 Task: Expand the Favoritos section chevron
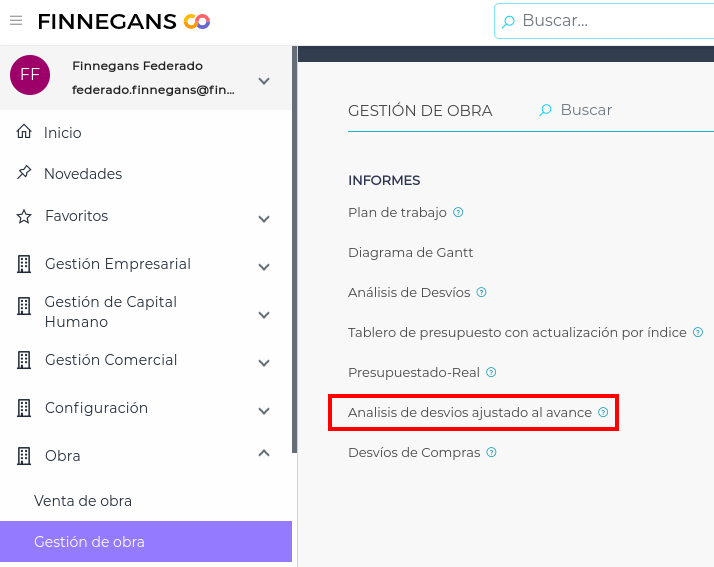[x=264, y=218]
